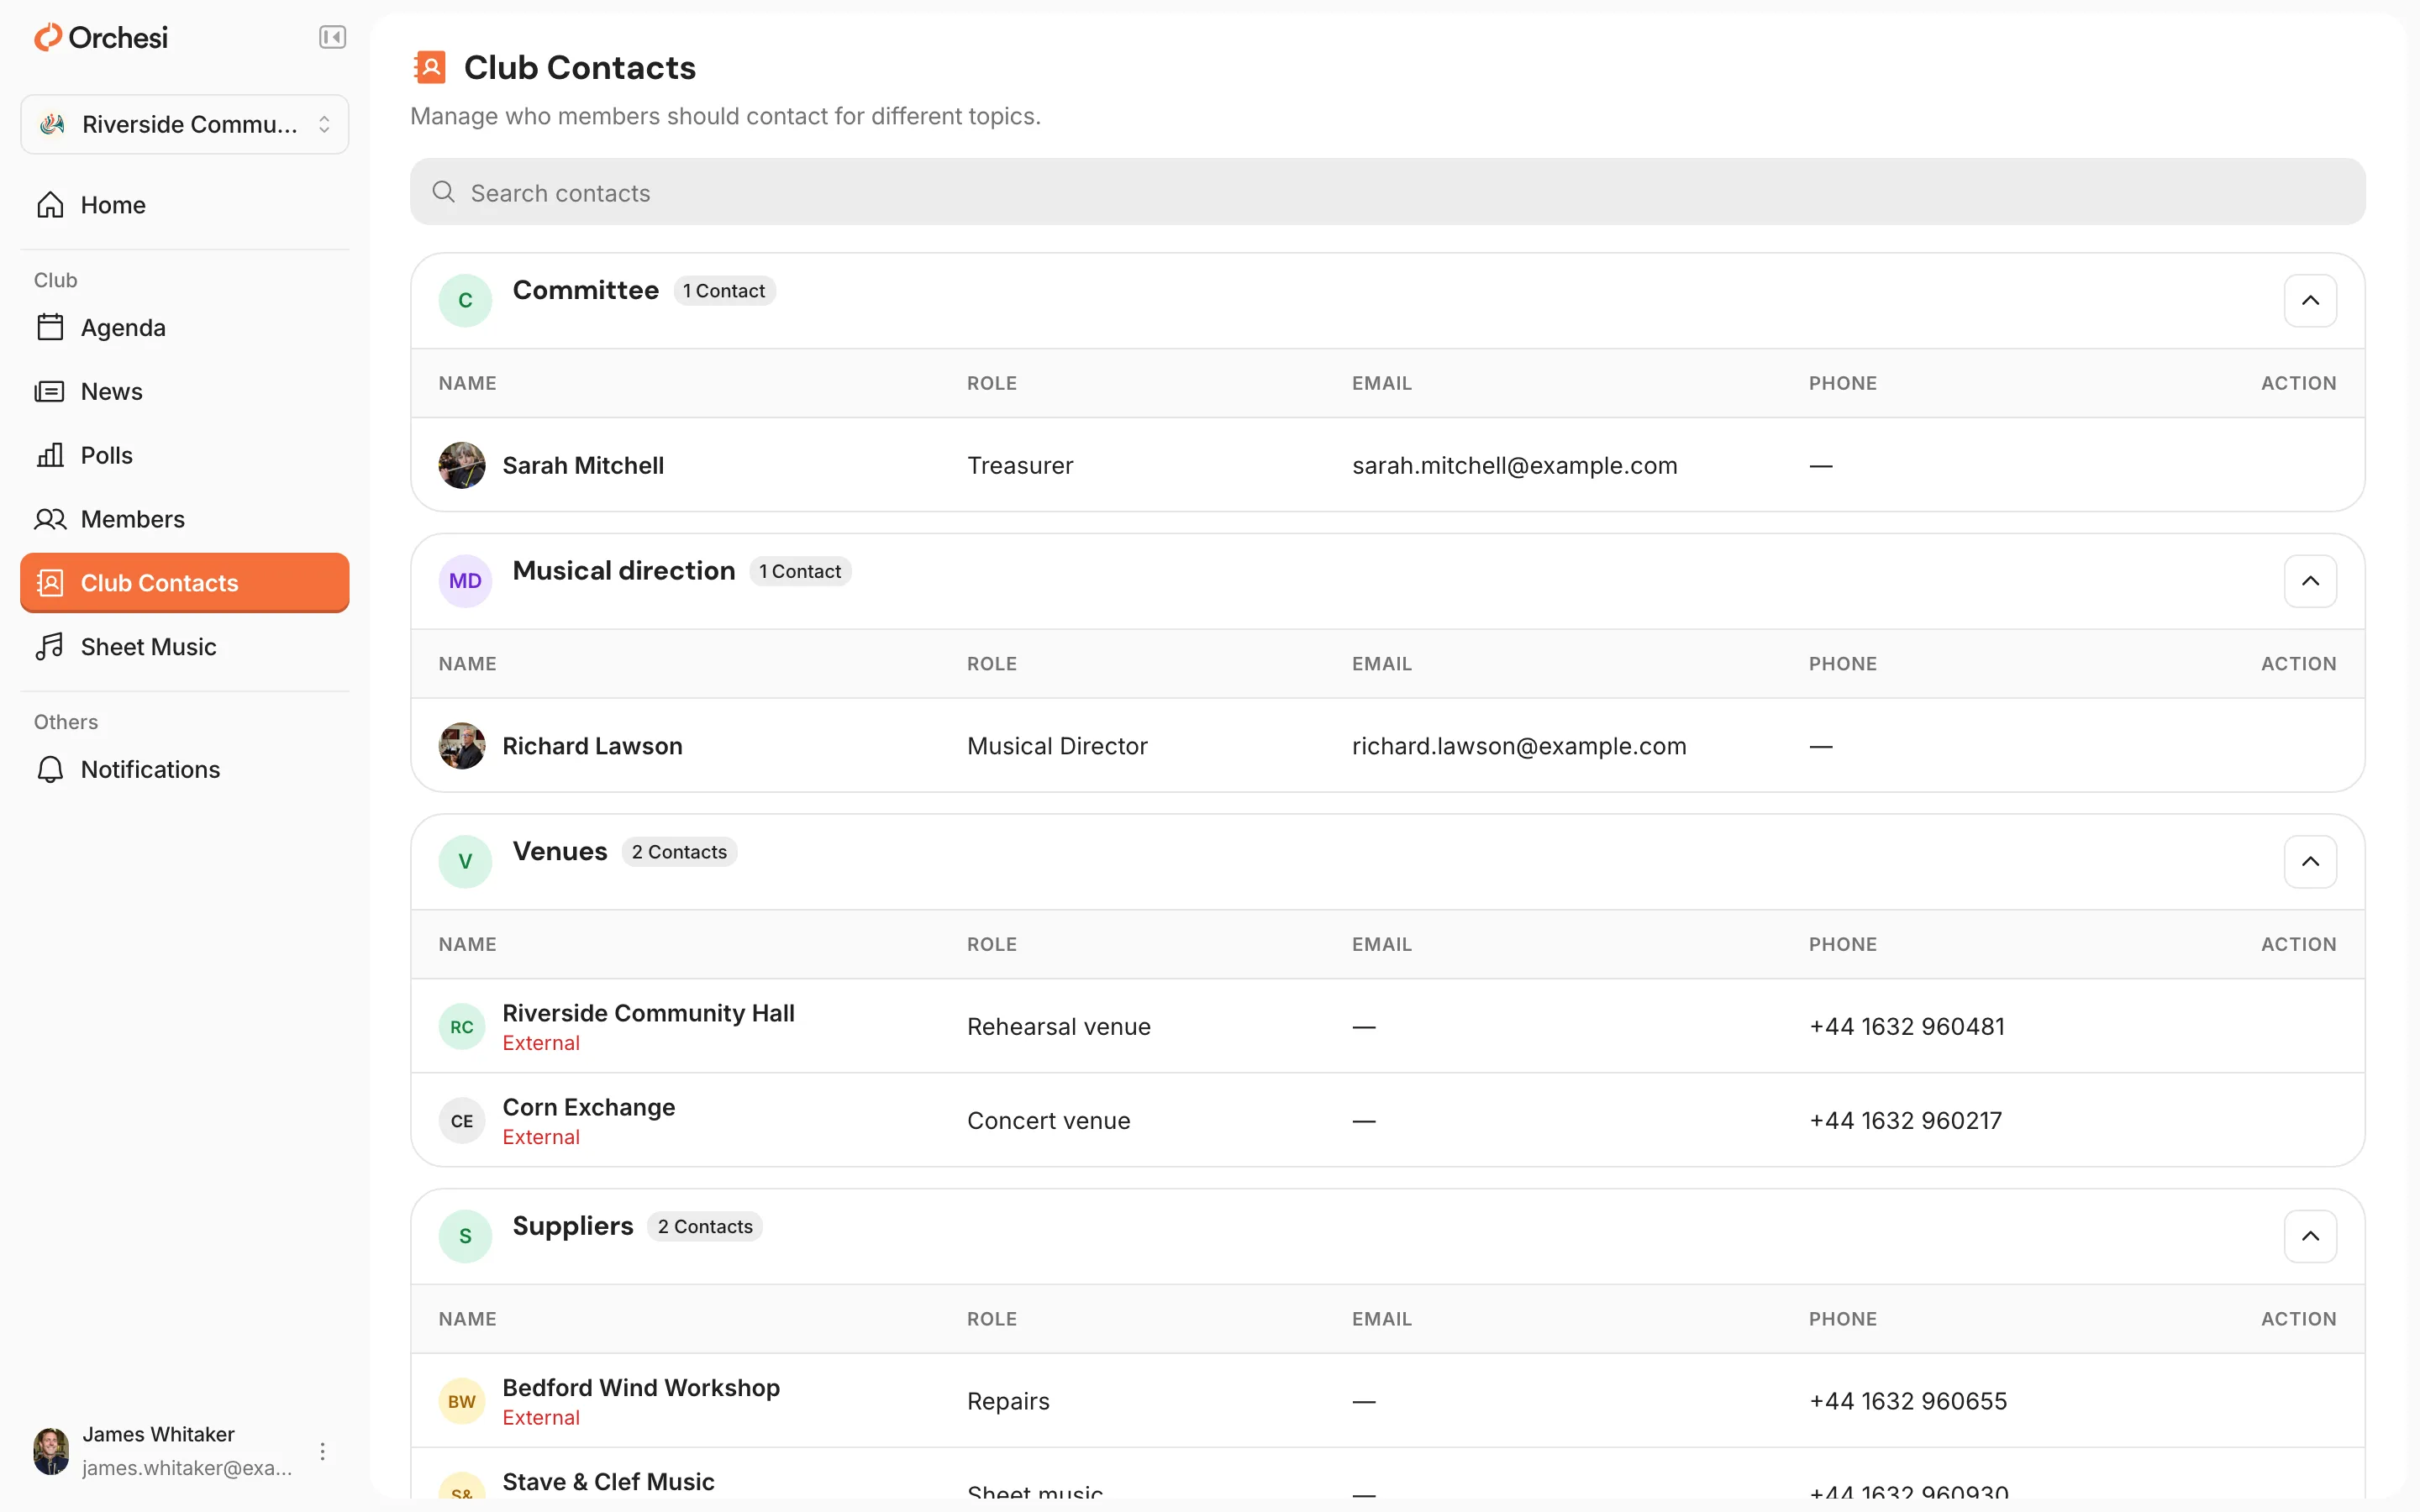Viewport: 2420px width, 1512px height.
Task: Click phone number +44 1632 960217
Action: tap(1905, 1121)
